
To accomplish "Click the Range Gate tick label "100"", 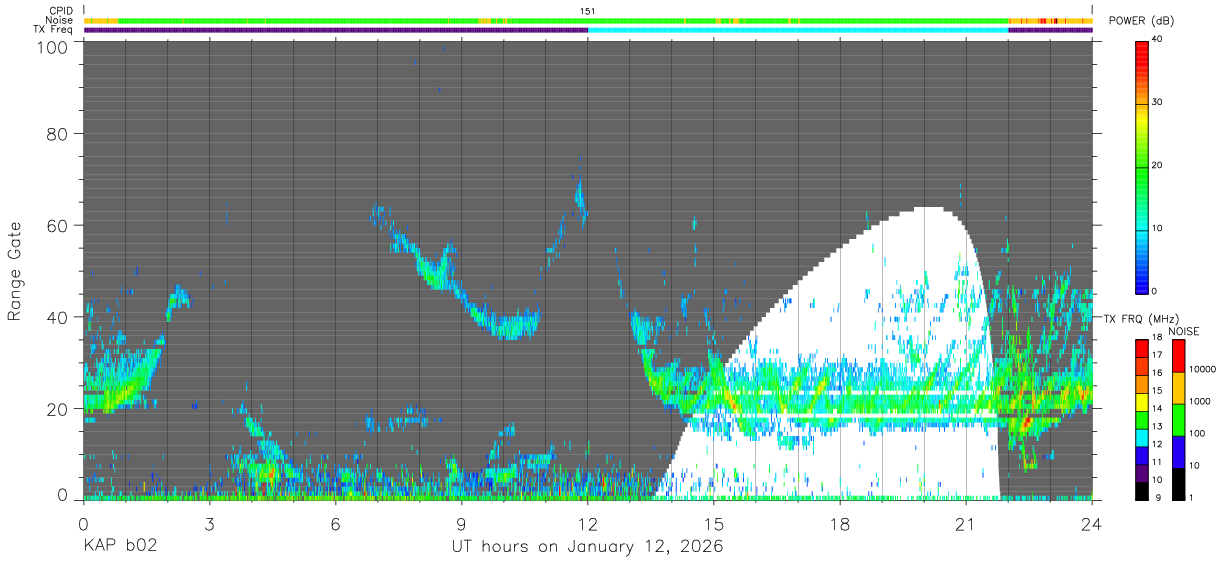I will pyautogui.click(x=53, y=47).
